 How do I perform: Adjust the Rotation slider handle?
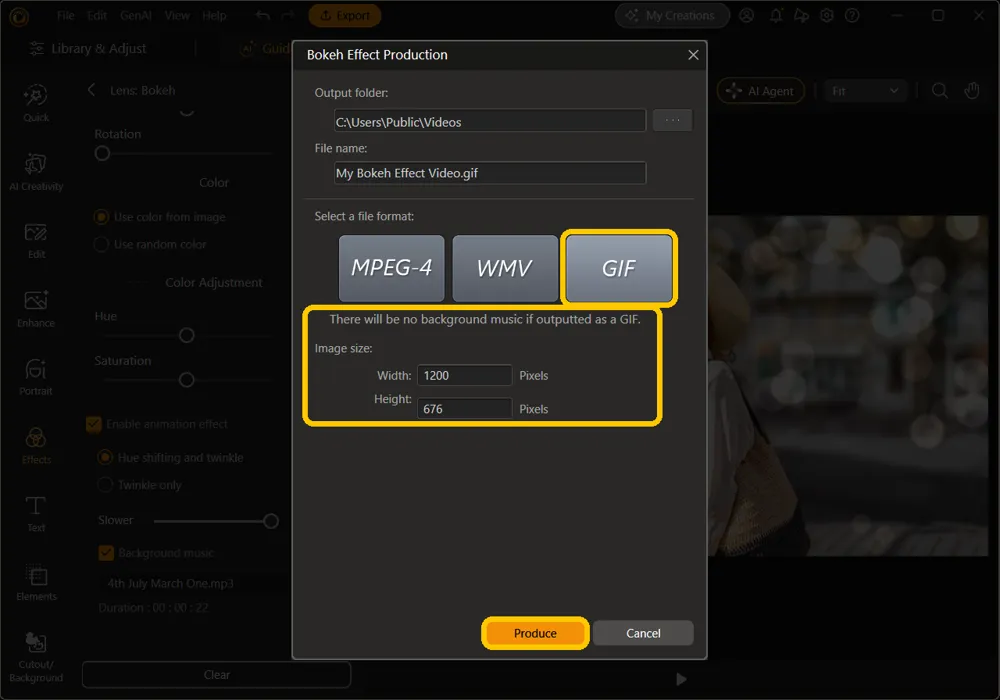pos(102,154)
